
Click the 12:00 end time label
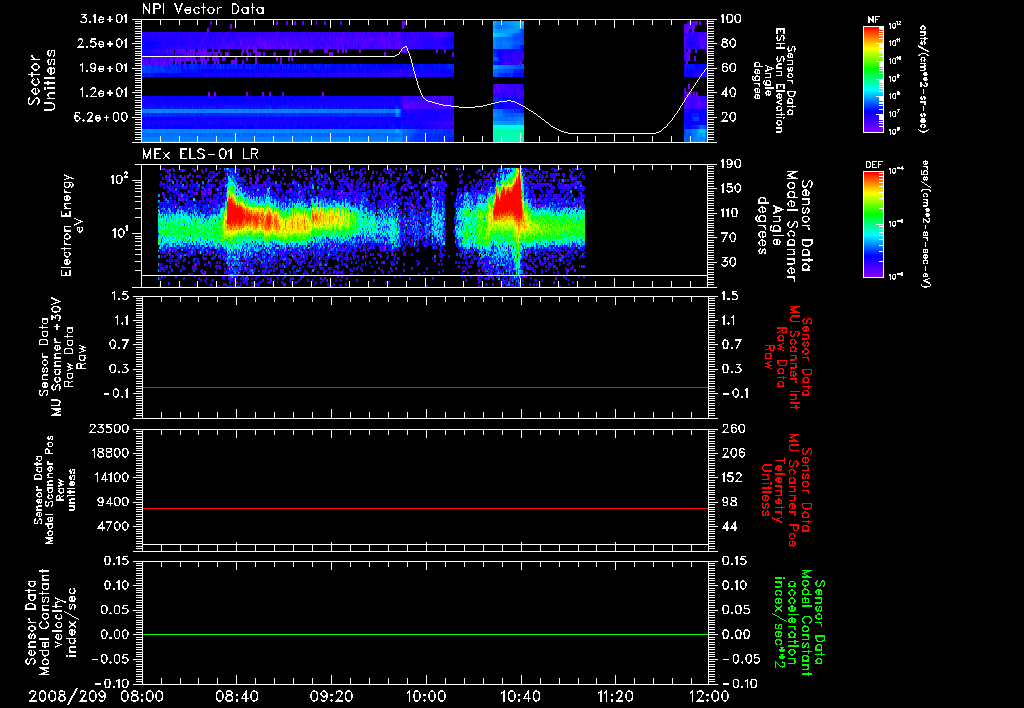click(x=710, y=696)
